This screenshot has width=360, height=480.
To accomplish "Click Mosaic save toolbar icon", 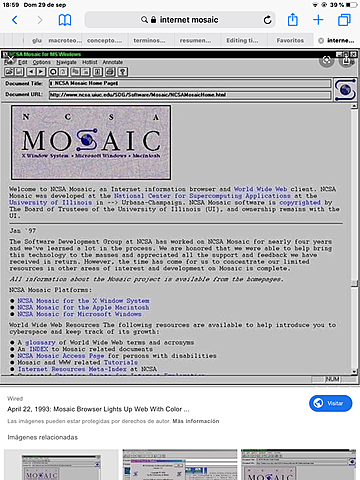I will coord(19,72).
